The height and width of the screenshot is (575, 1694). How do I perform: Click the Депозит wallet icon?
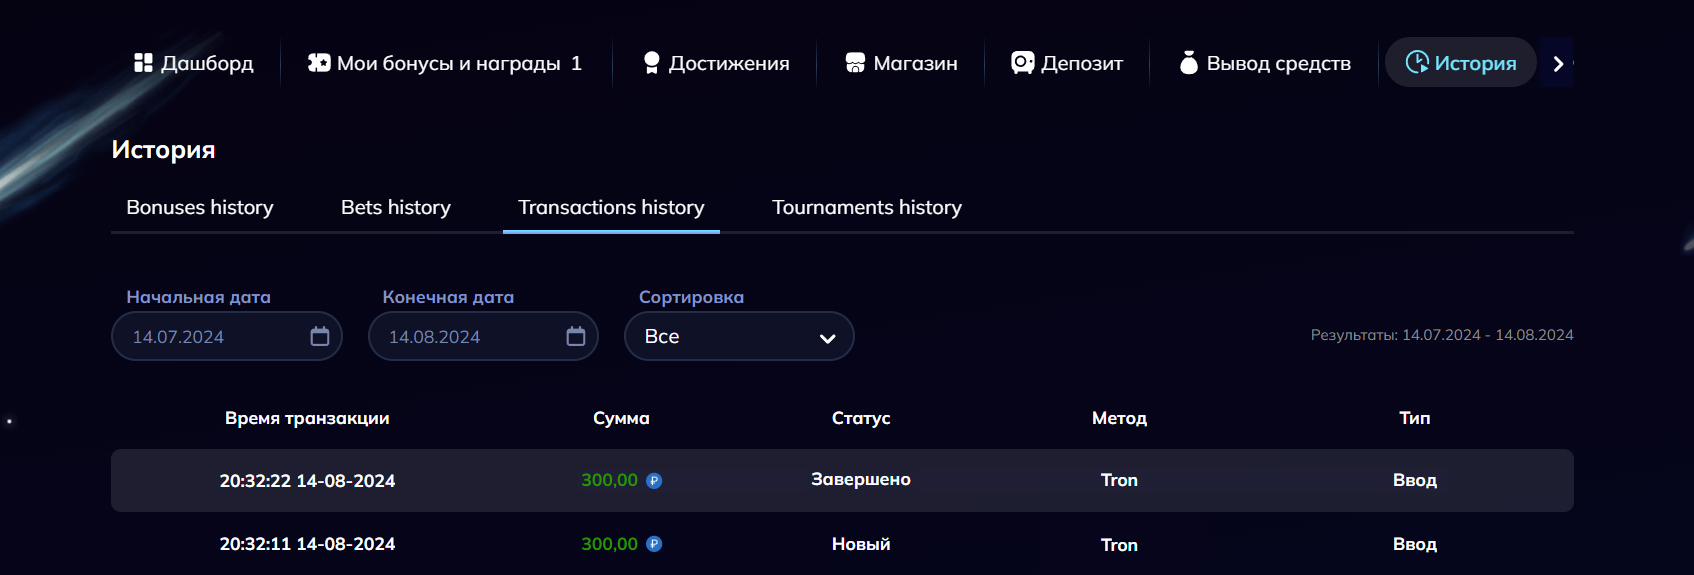pyautogui.click(x=1022, y=63)
